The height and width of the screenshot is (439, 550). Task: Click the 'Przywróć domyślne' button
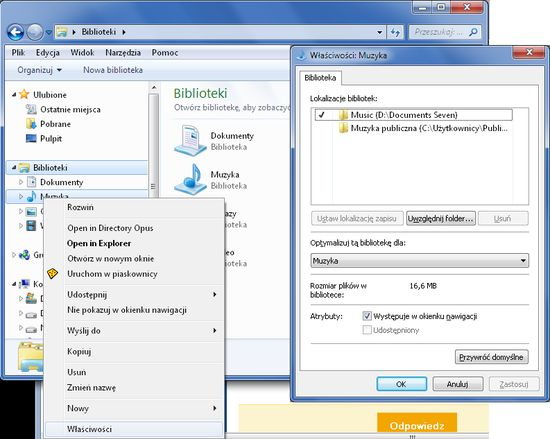coord(491,357)
